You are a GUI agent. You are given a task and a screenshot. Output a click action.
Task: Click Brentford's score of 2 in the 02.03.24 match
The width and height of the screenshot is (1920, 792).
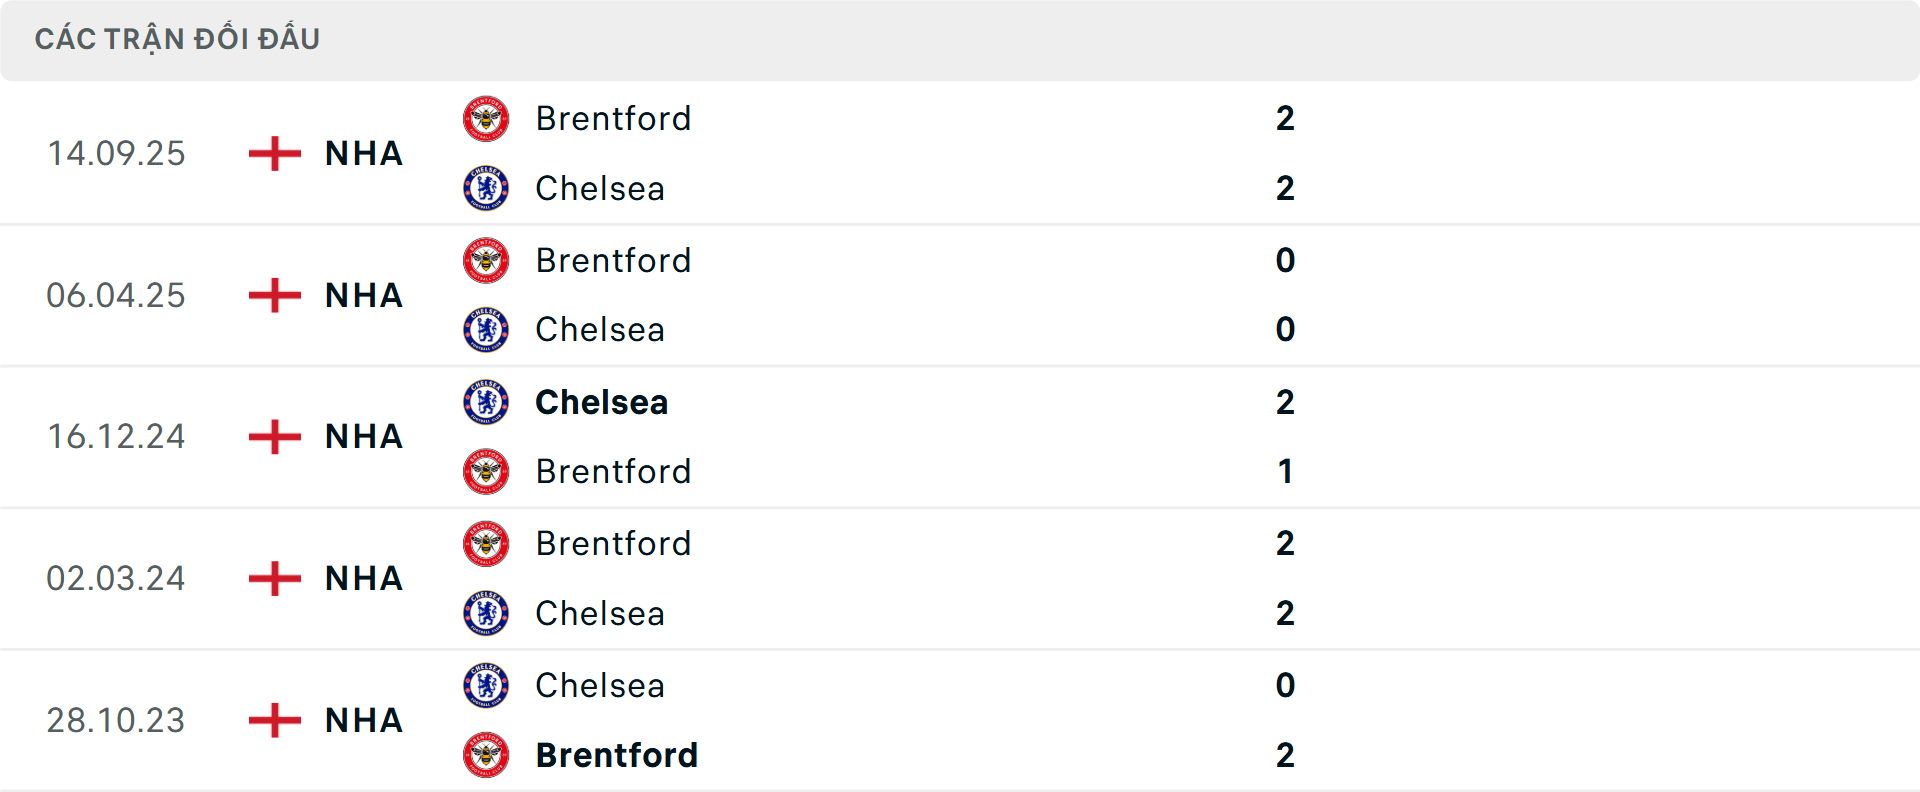(x=1287, y=543)
